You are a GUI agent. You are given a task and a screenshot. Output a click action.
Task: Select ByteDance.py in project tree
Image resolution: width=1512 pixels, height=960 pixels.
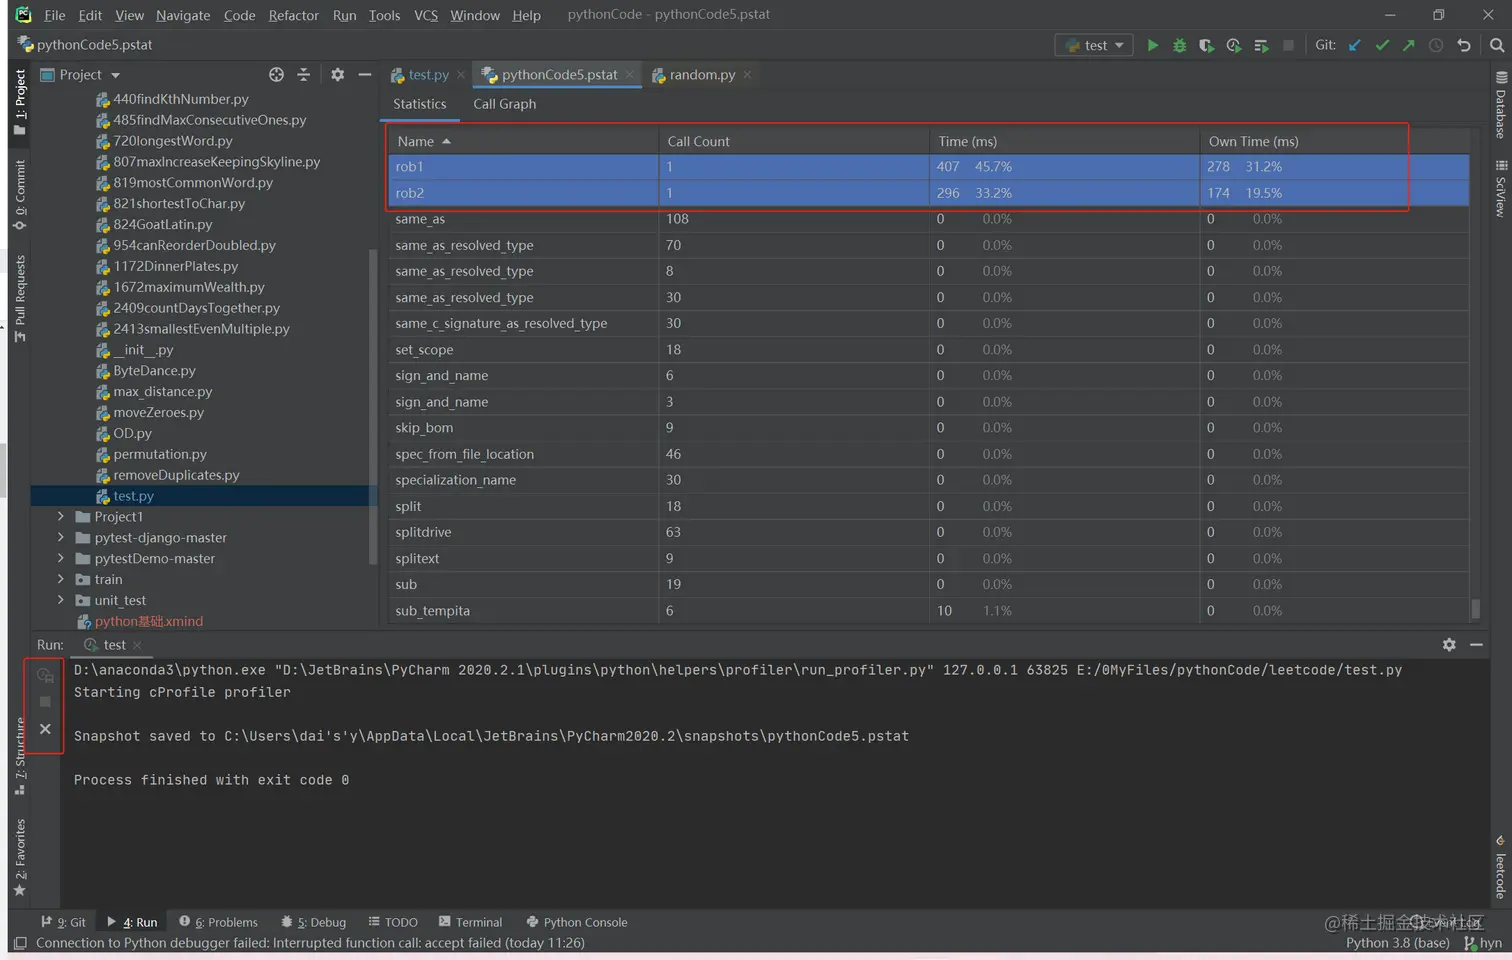point(154,370)
